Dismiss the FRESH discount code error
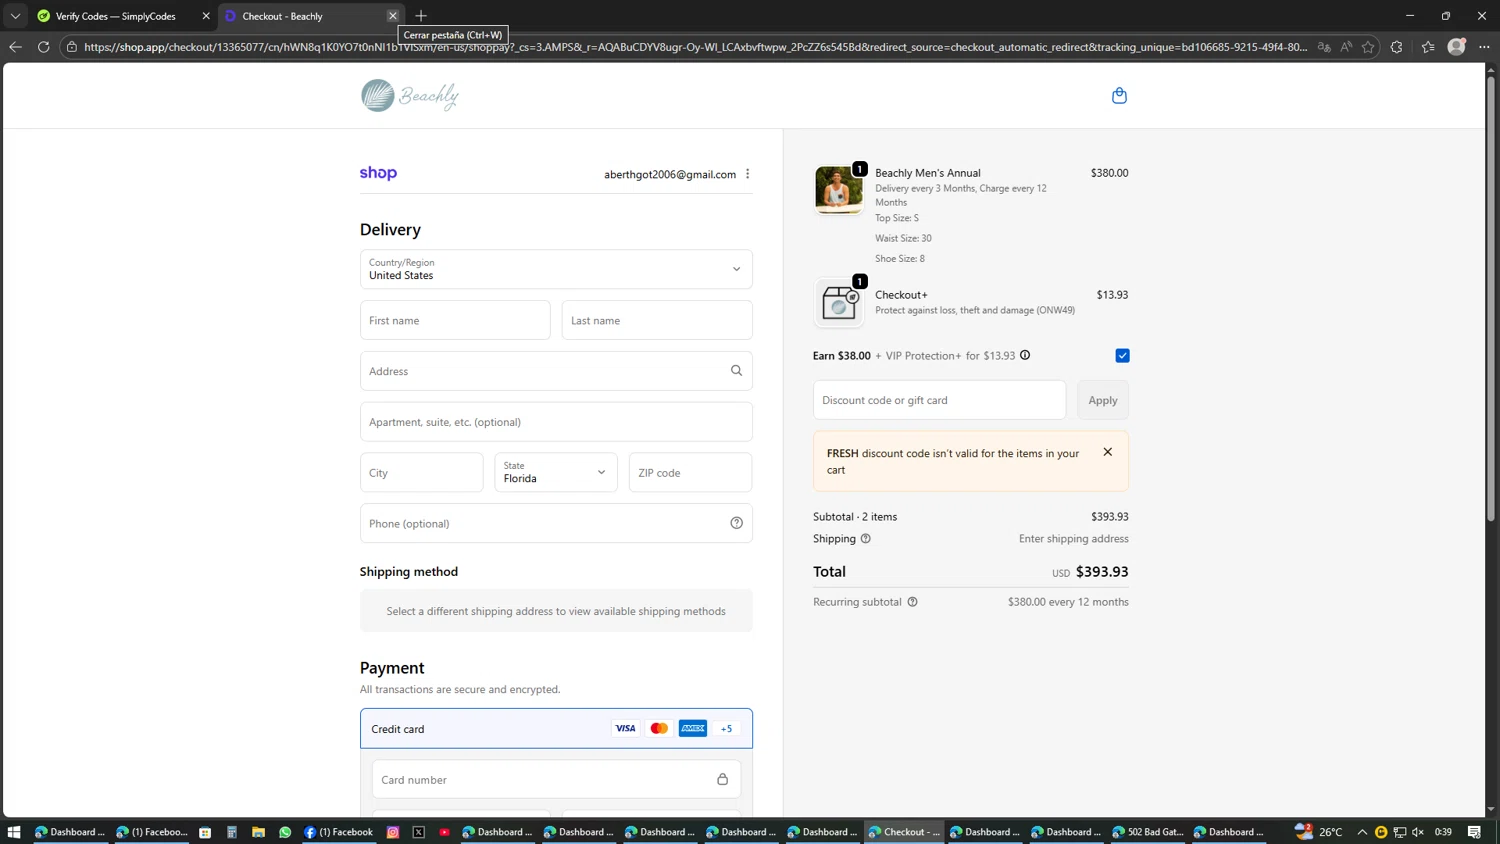1500x844 pixels. coord(1107,452)
